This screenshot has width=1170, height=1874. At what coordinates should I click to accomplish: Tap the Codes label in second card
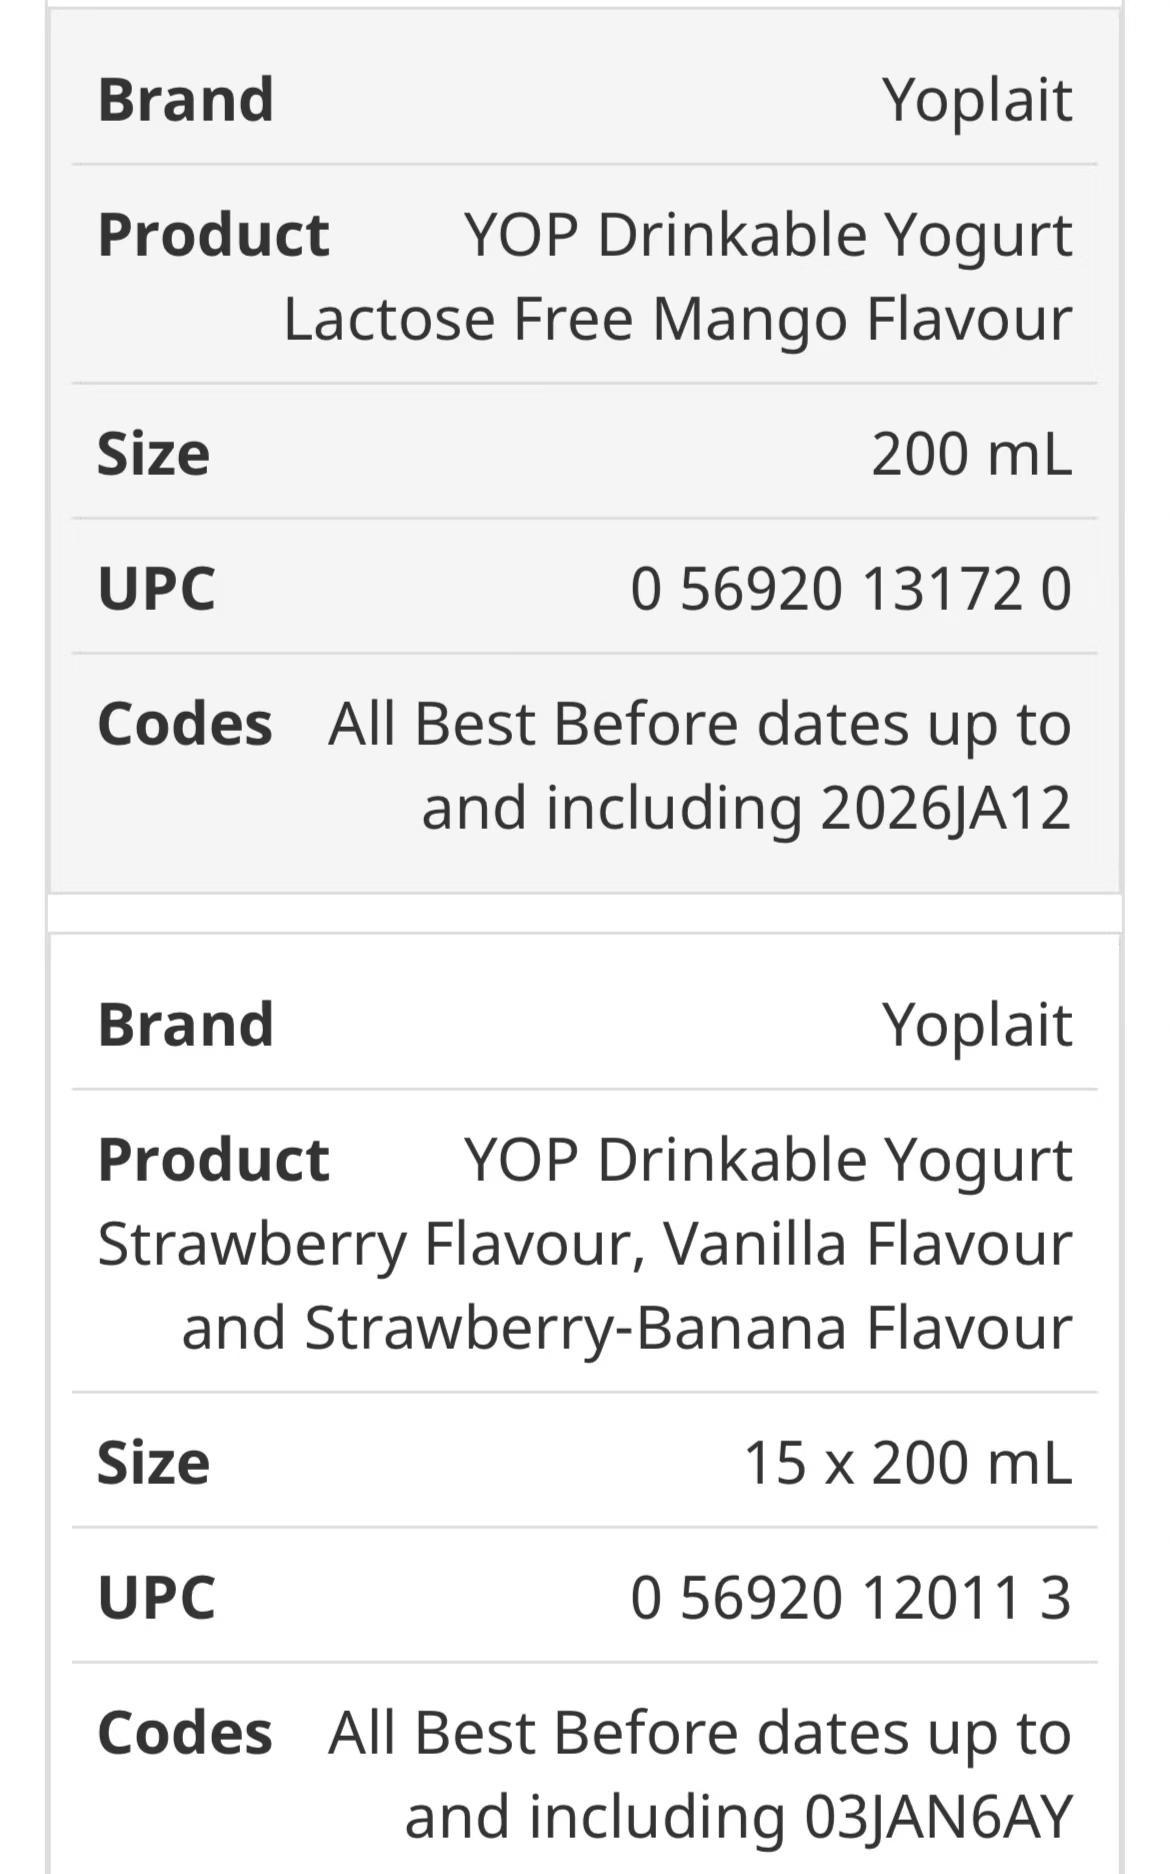pos(185,1732)
